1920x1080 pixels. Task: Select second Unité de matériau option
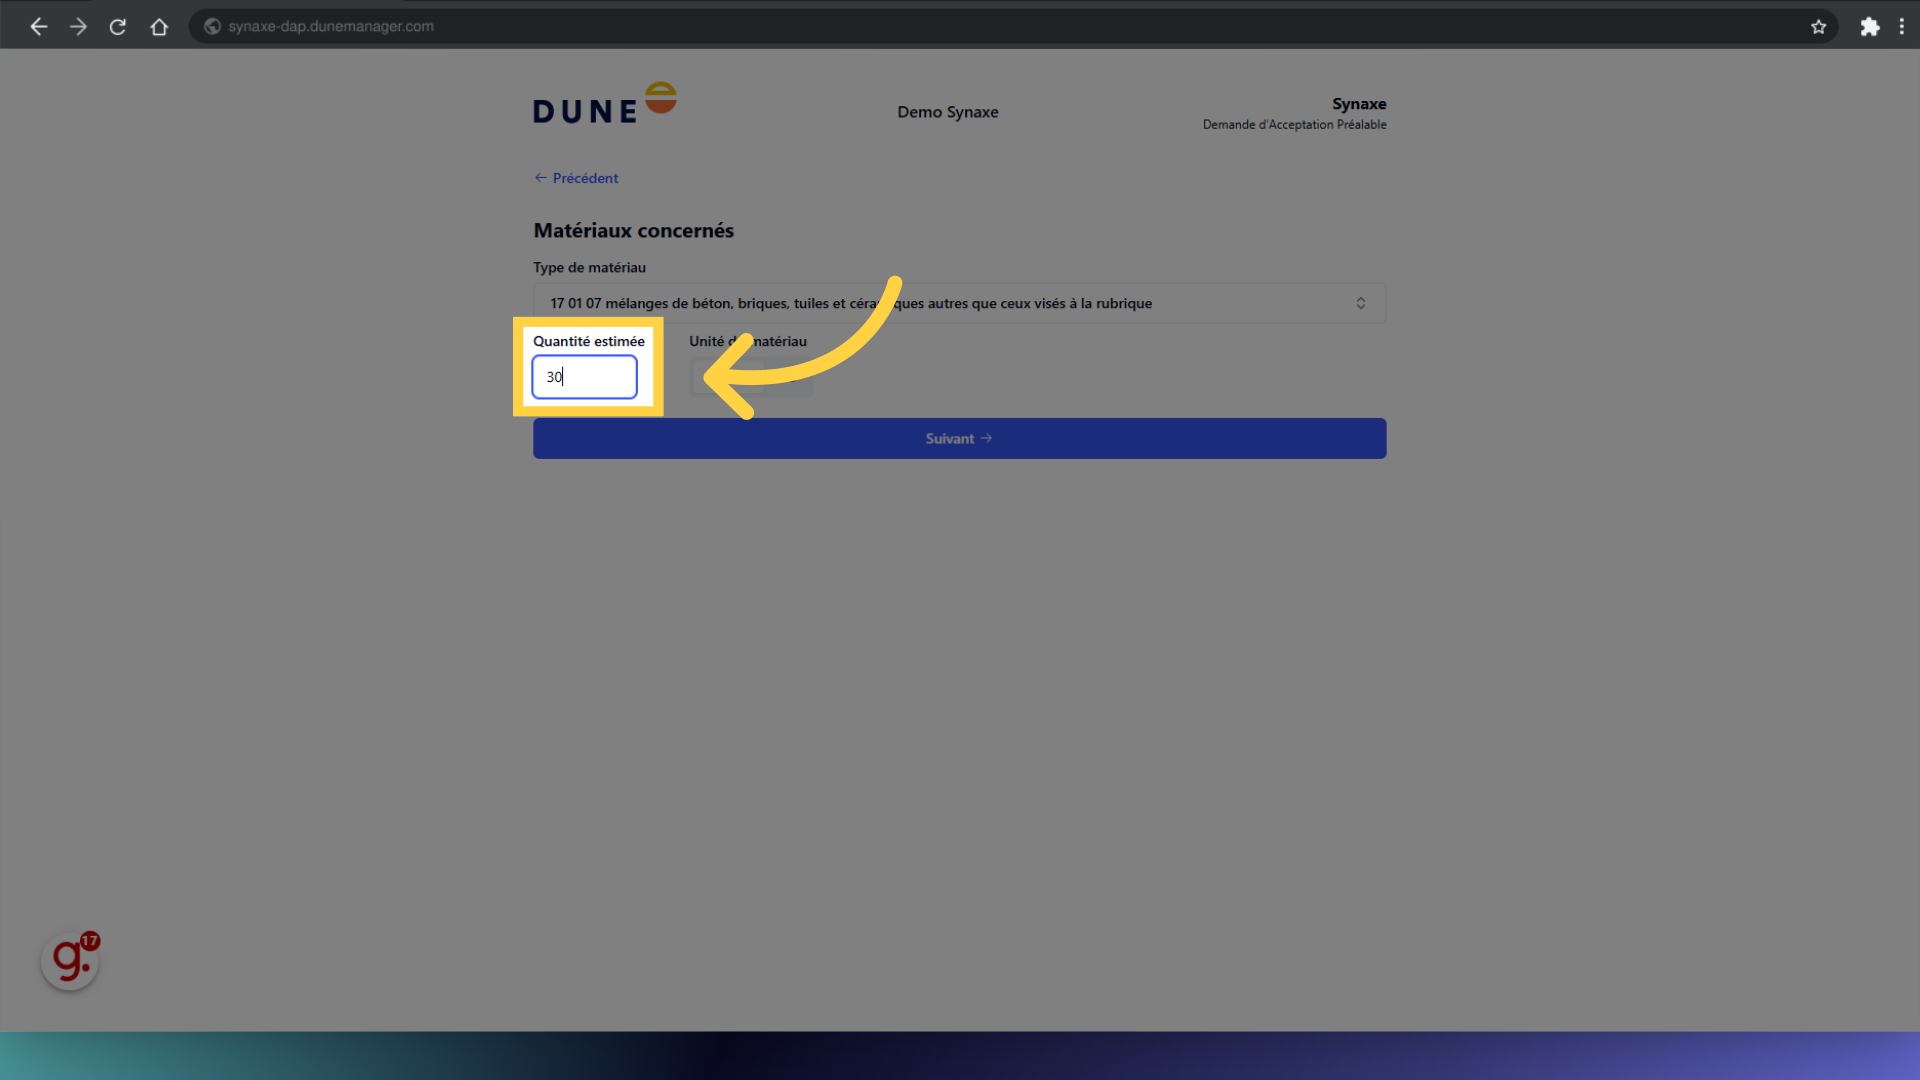[x=790, y=378]
